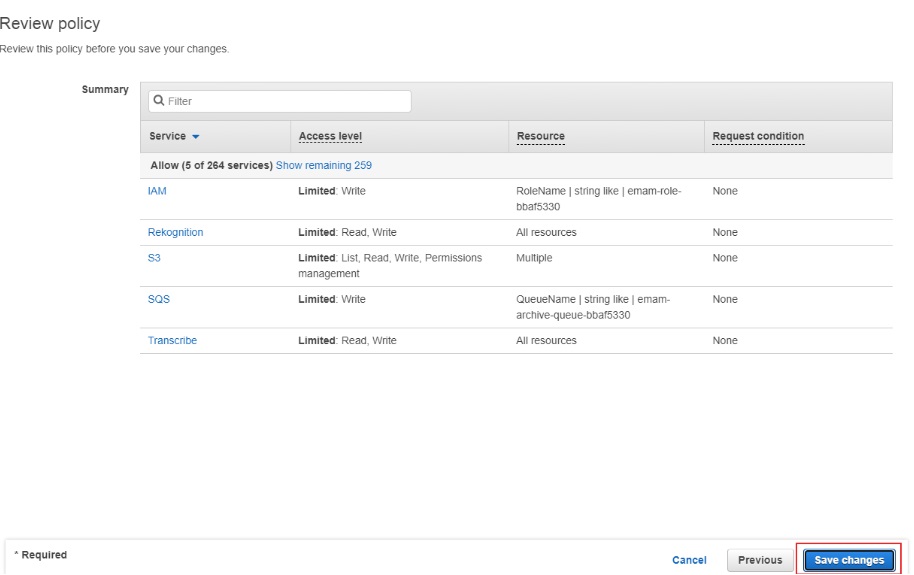Open the IAM service link
This screenshot has height=575, width=914.
pyautogui.click(x=157, y=191)
